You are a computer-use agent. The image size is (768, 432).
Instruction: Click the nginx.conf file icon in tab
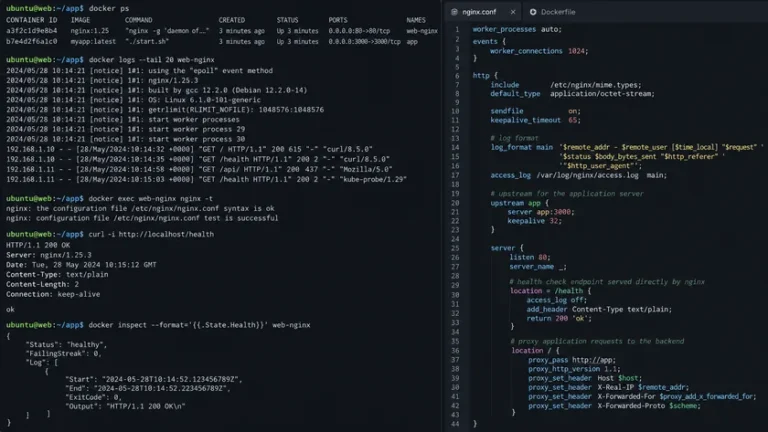point(455,12)
